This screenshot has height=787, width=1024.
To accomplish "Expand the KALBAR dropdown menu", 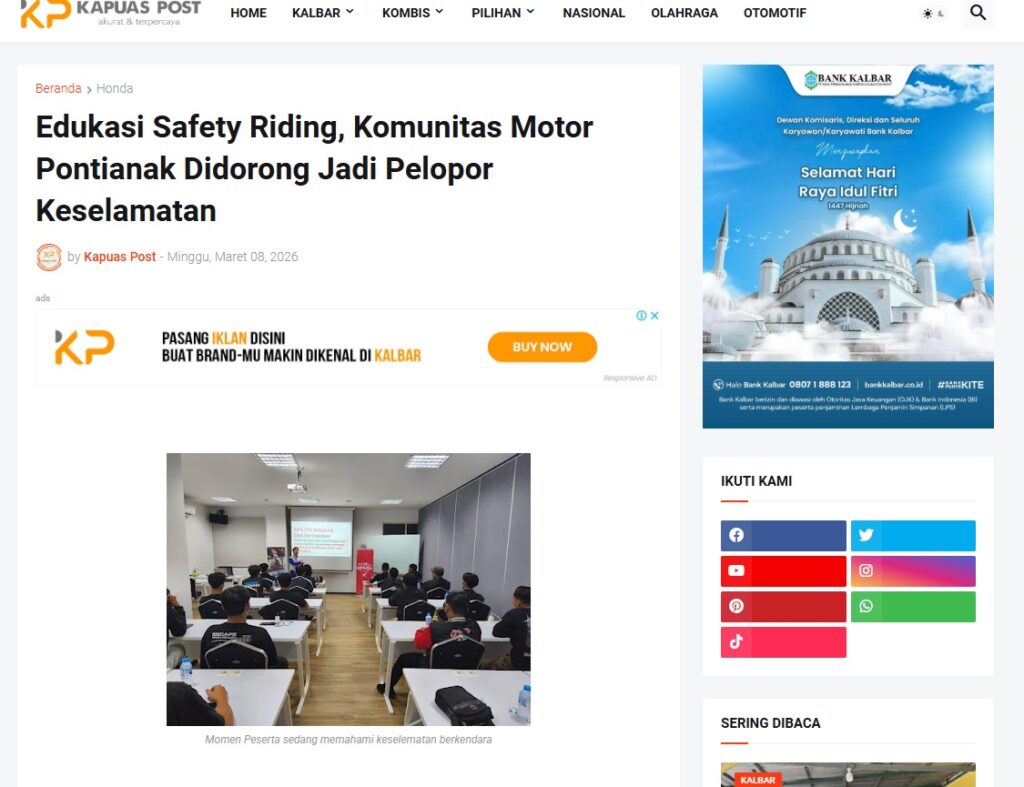I will pyautogui.click(x=323, y=12).
